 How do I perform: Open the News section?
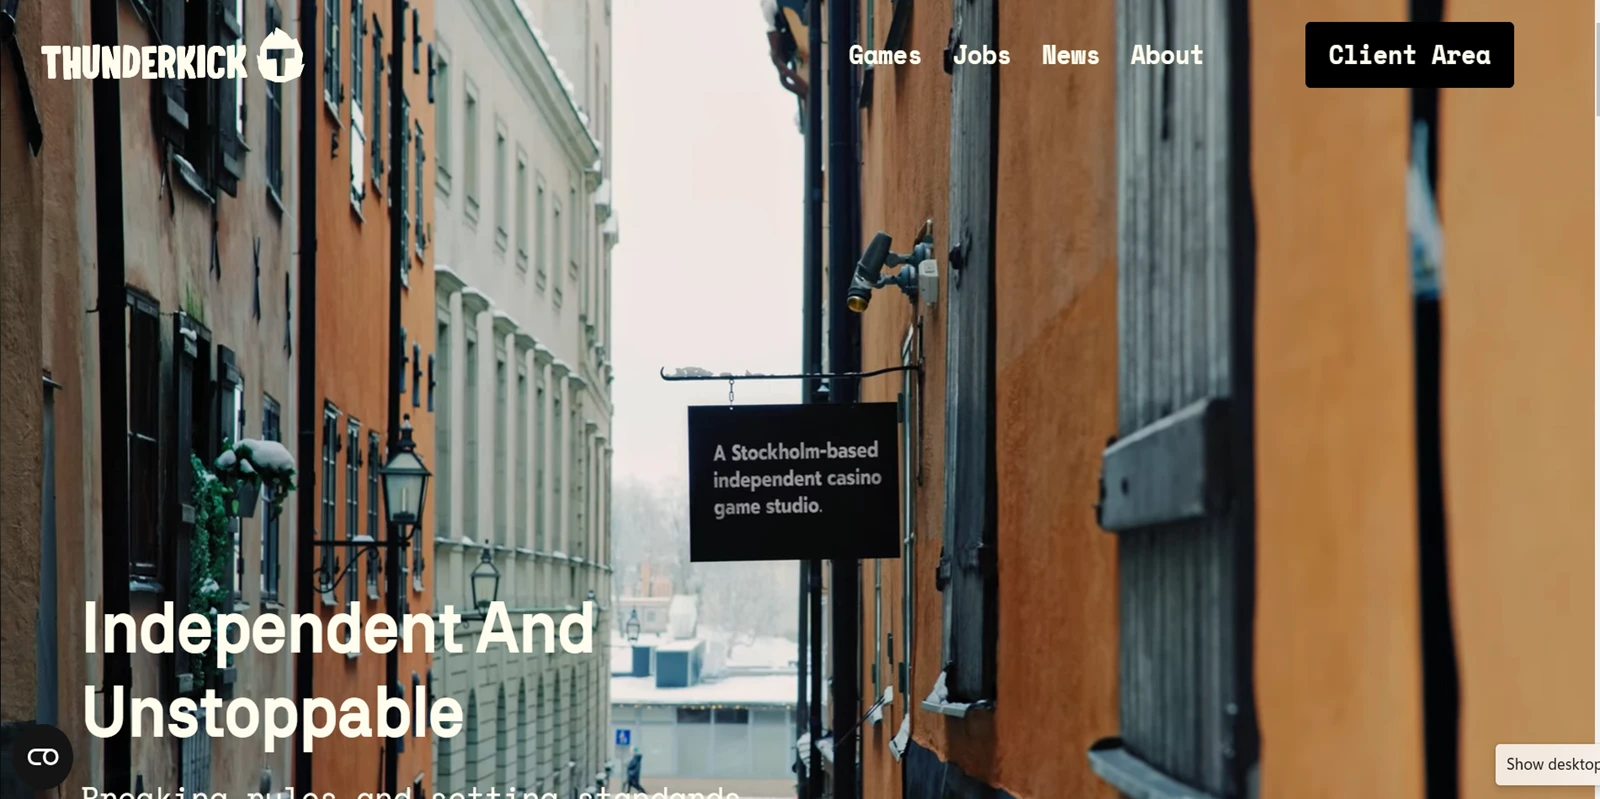1070,55
